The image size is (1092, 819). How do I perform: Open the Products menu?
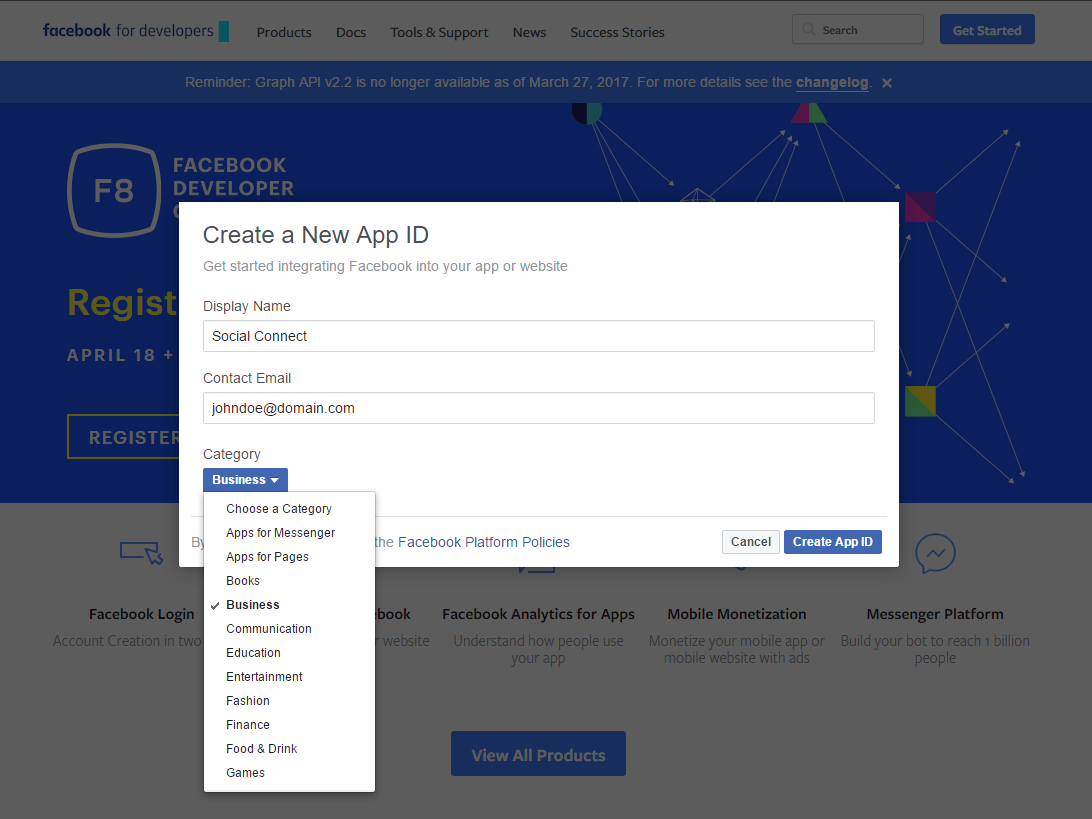coord(284,32)
